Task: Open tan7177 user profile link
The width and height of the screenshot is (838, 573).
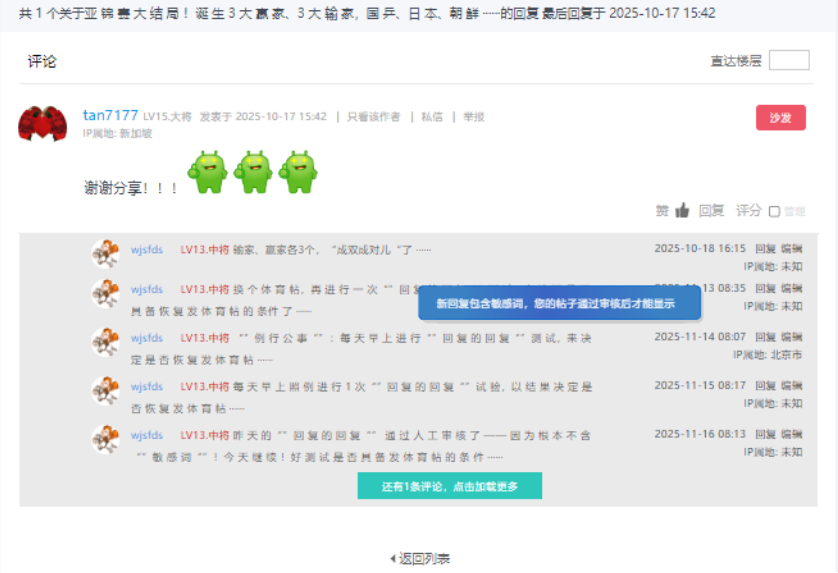Action: point(110,116)
